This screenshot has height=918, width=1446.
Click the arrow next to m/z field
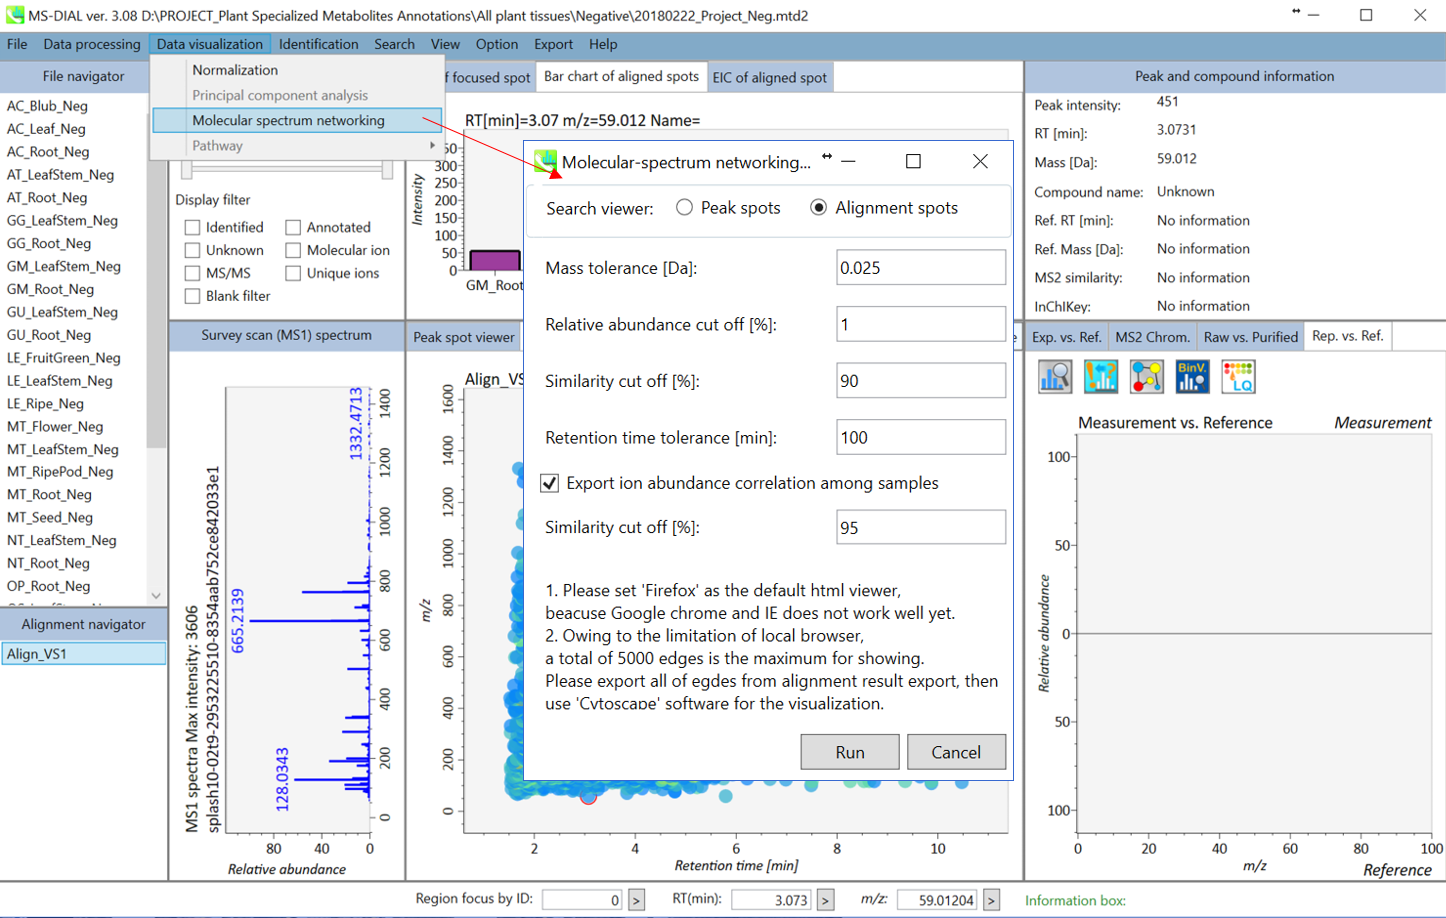click(x=991, y=901)
